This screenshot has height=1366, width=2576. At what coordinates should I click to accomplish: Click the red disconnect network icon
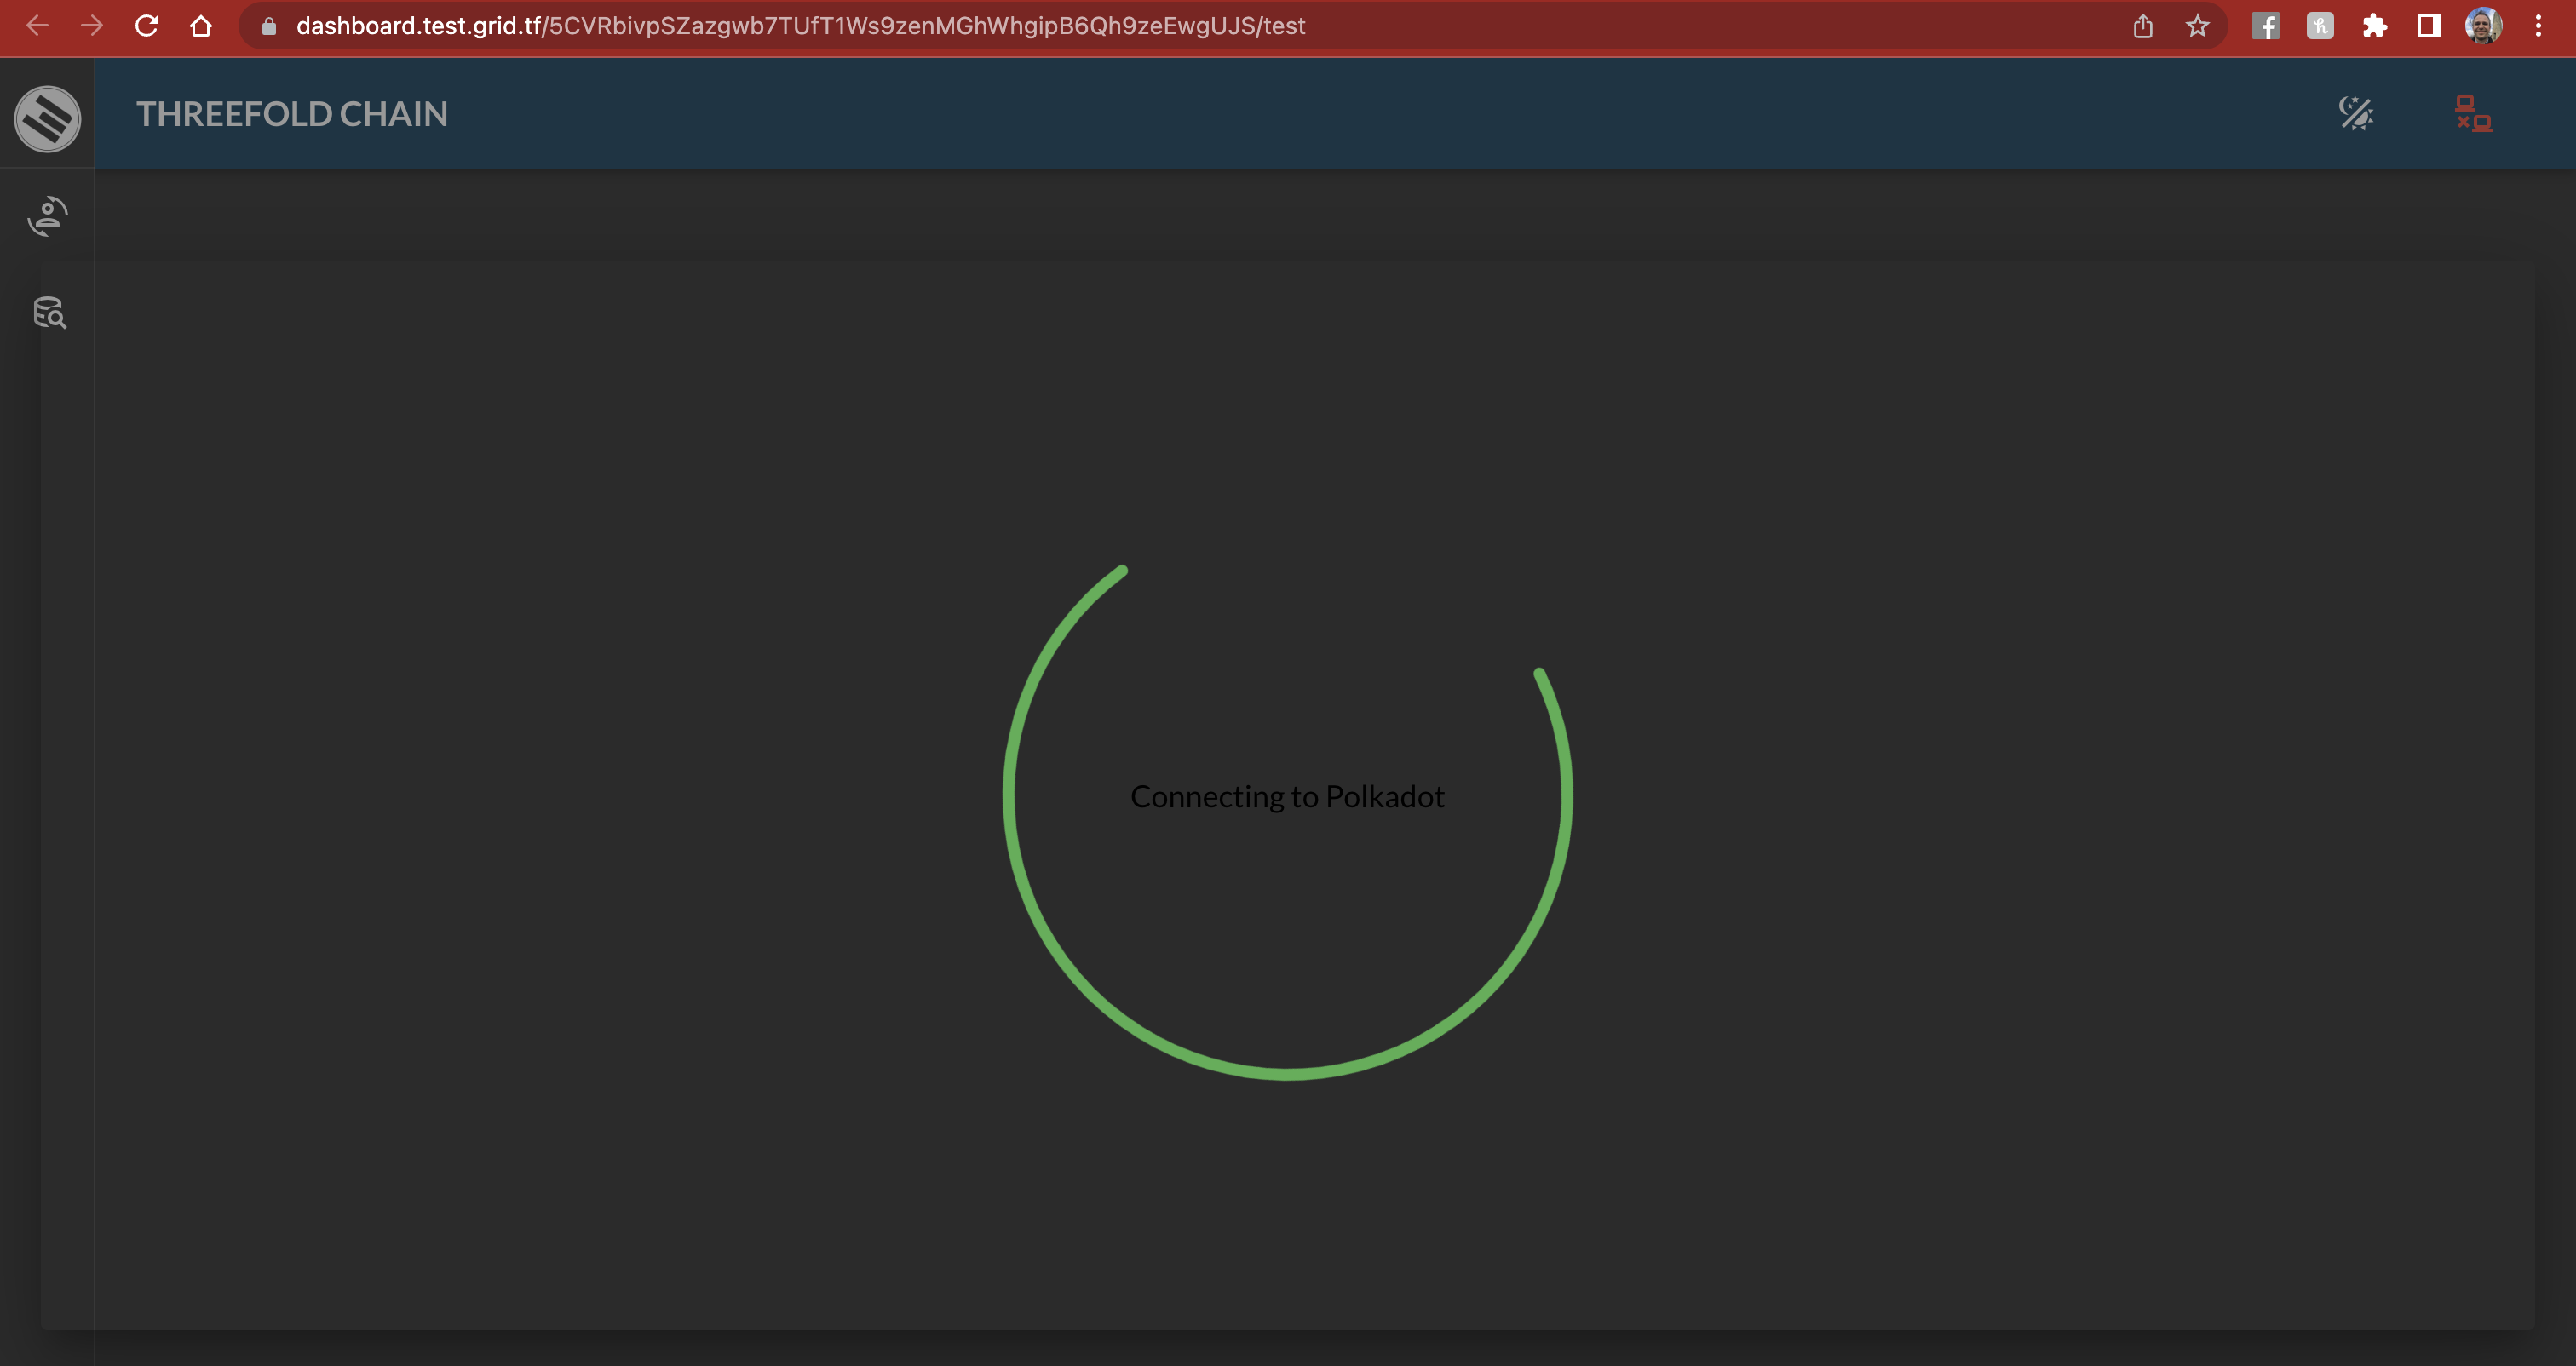tap(2473, 113)
